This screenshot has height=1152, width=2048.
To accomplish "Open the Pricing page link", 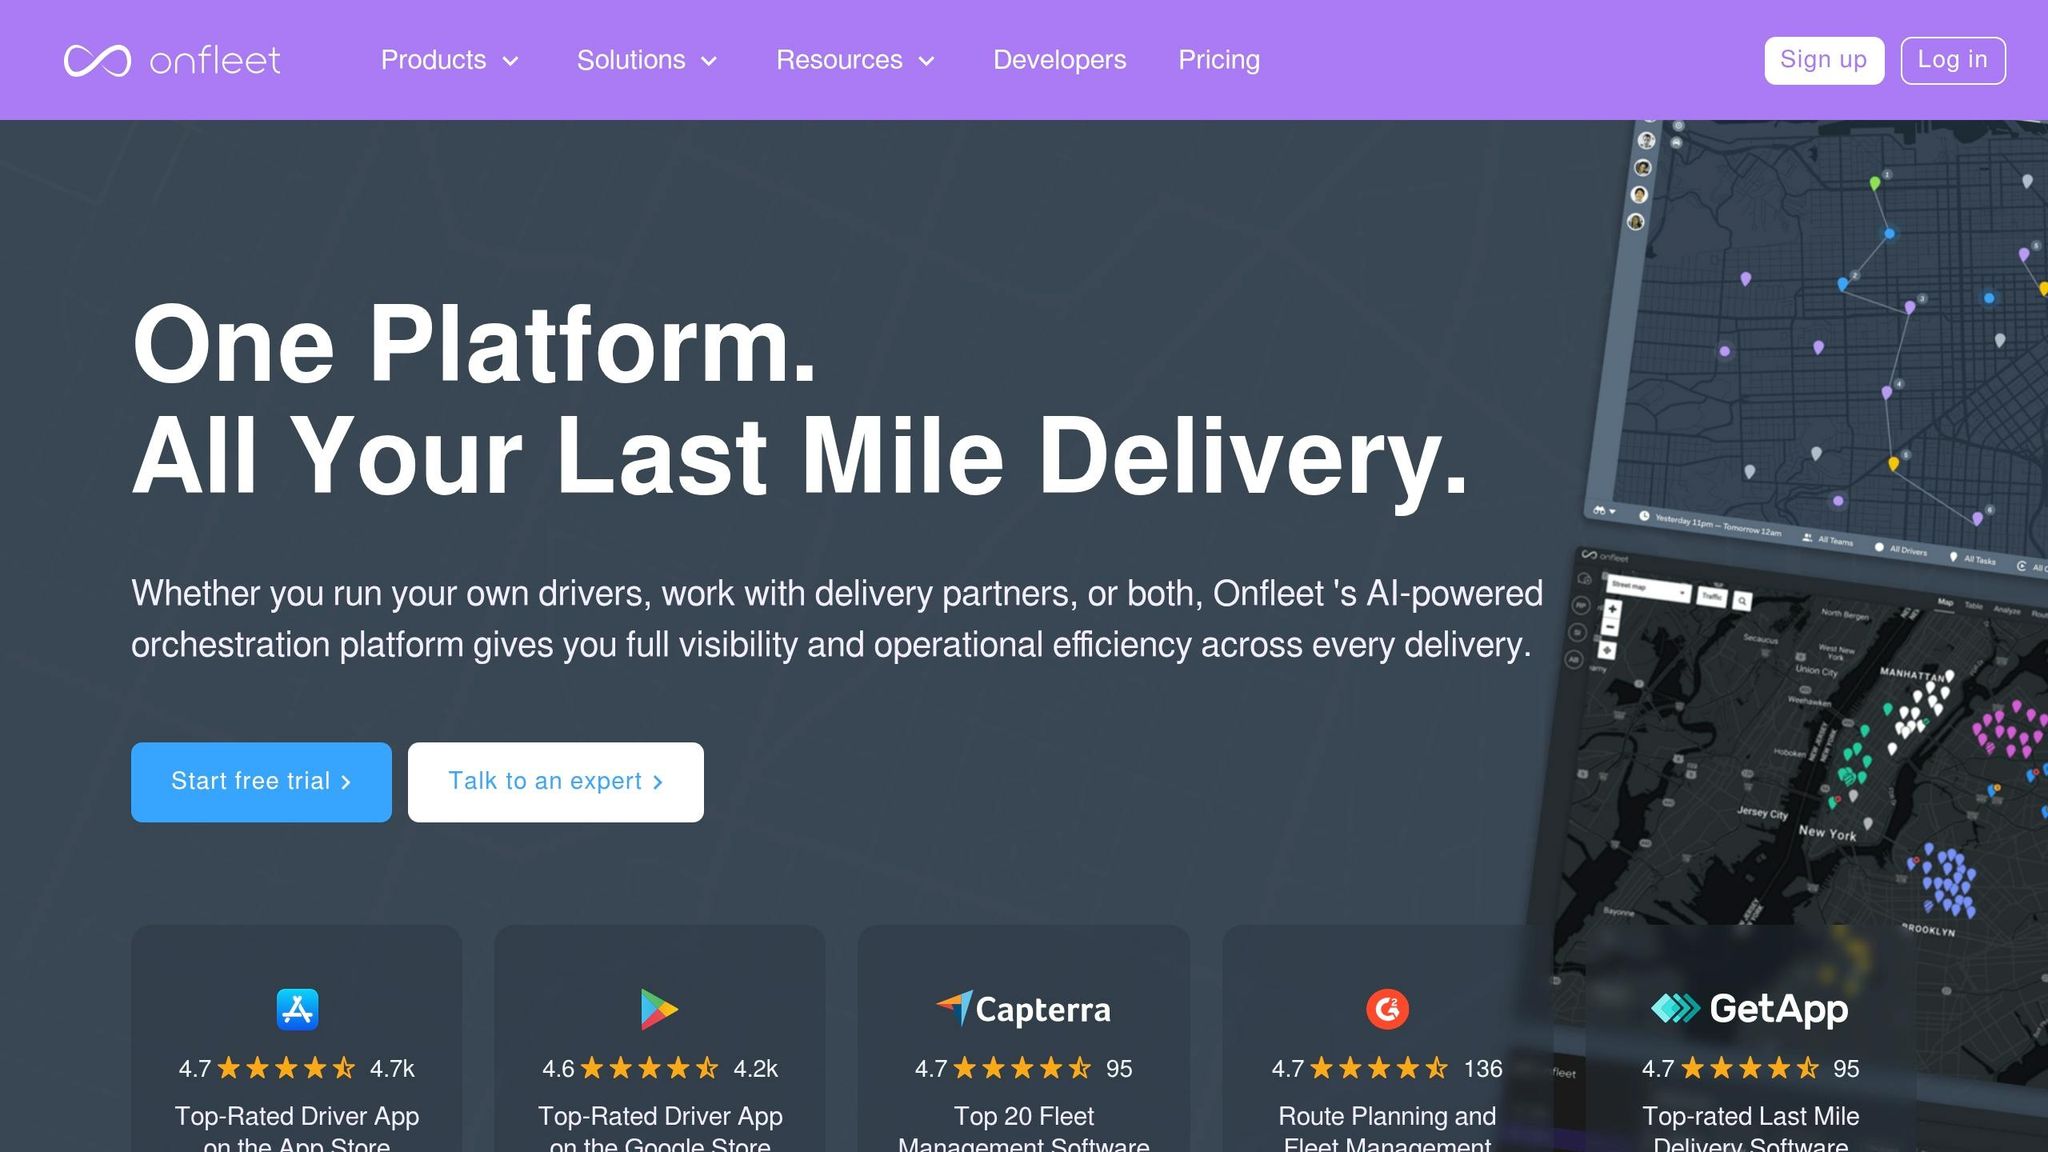I will click(x=1219, y=60).
